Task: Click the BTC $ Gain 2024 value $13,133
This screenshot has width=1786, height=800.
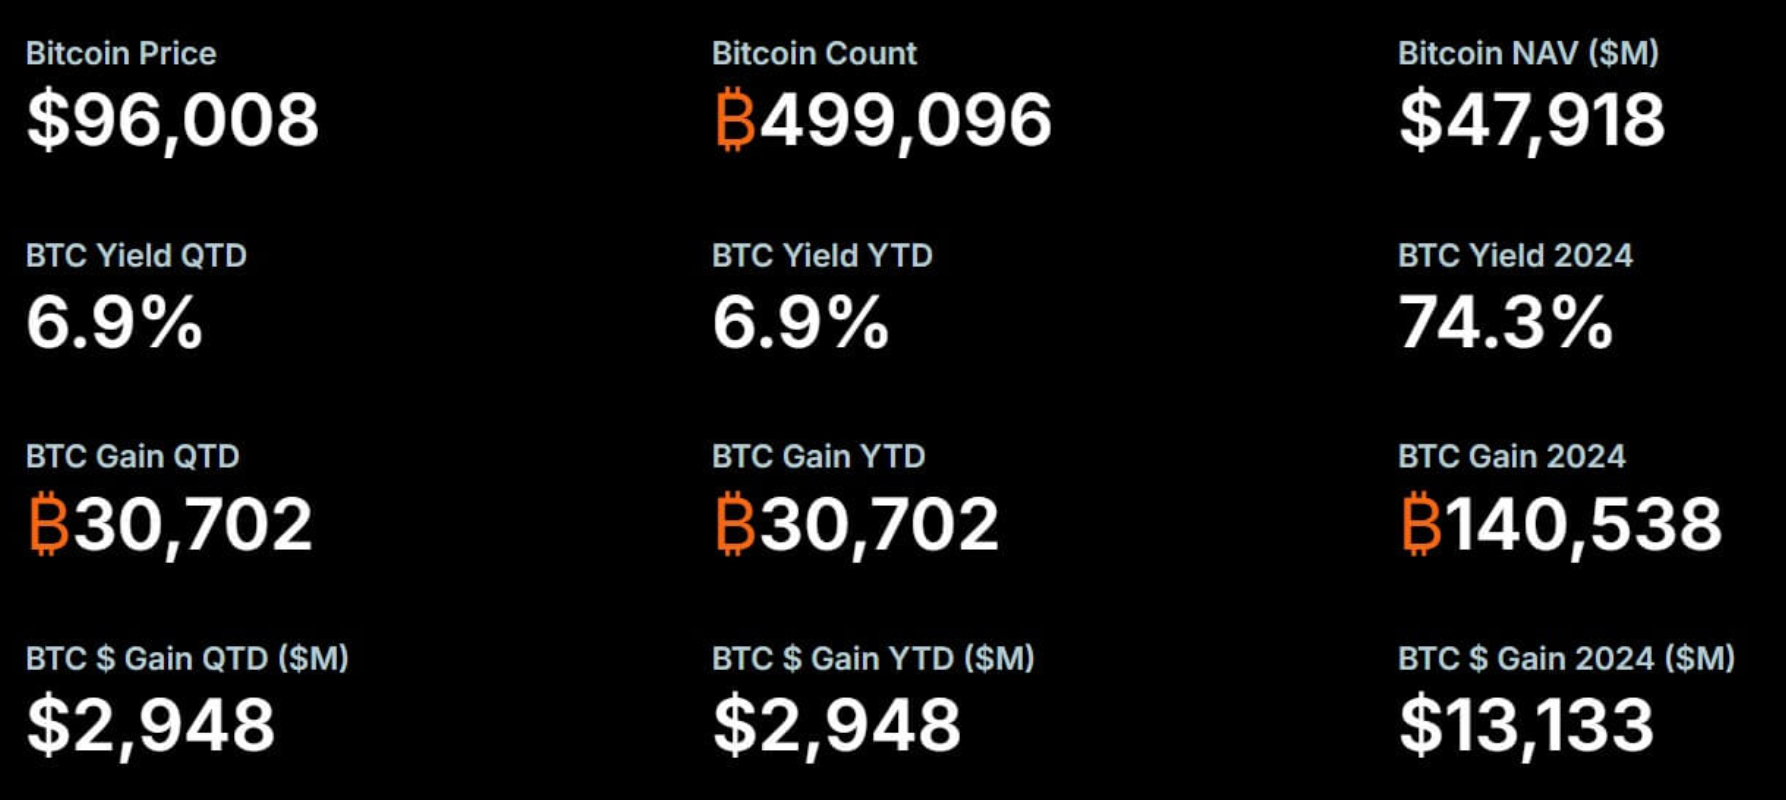Action: click(1526, 726)
